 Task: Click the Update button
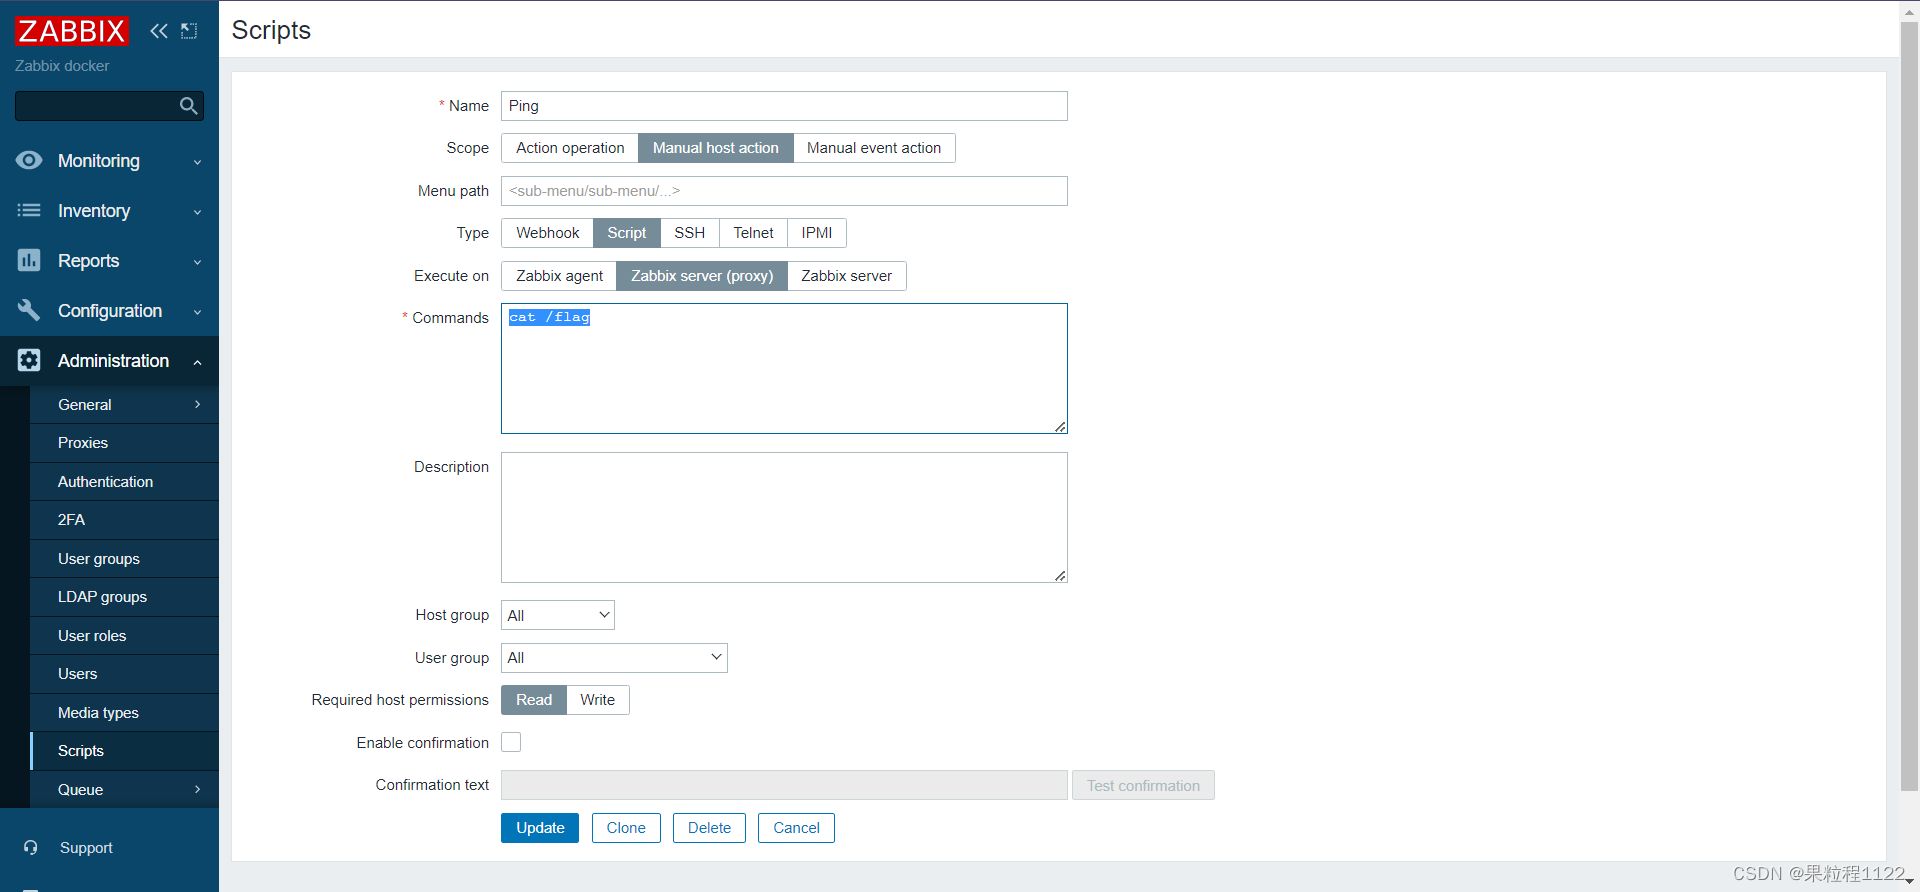[540, 828]
